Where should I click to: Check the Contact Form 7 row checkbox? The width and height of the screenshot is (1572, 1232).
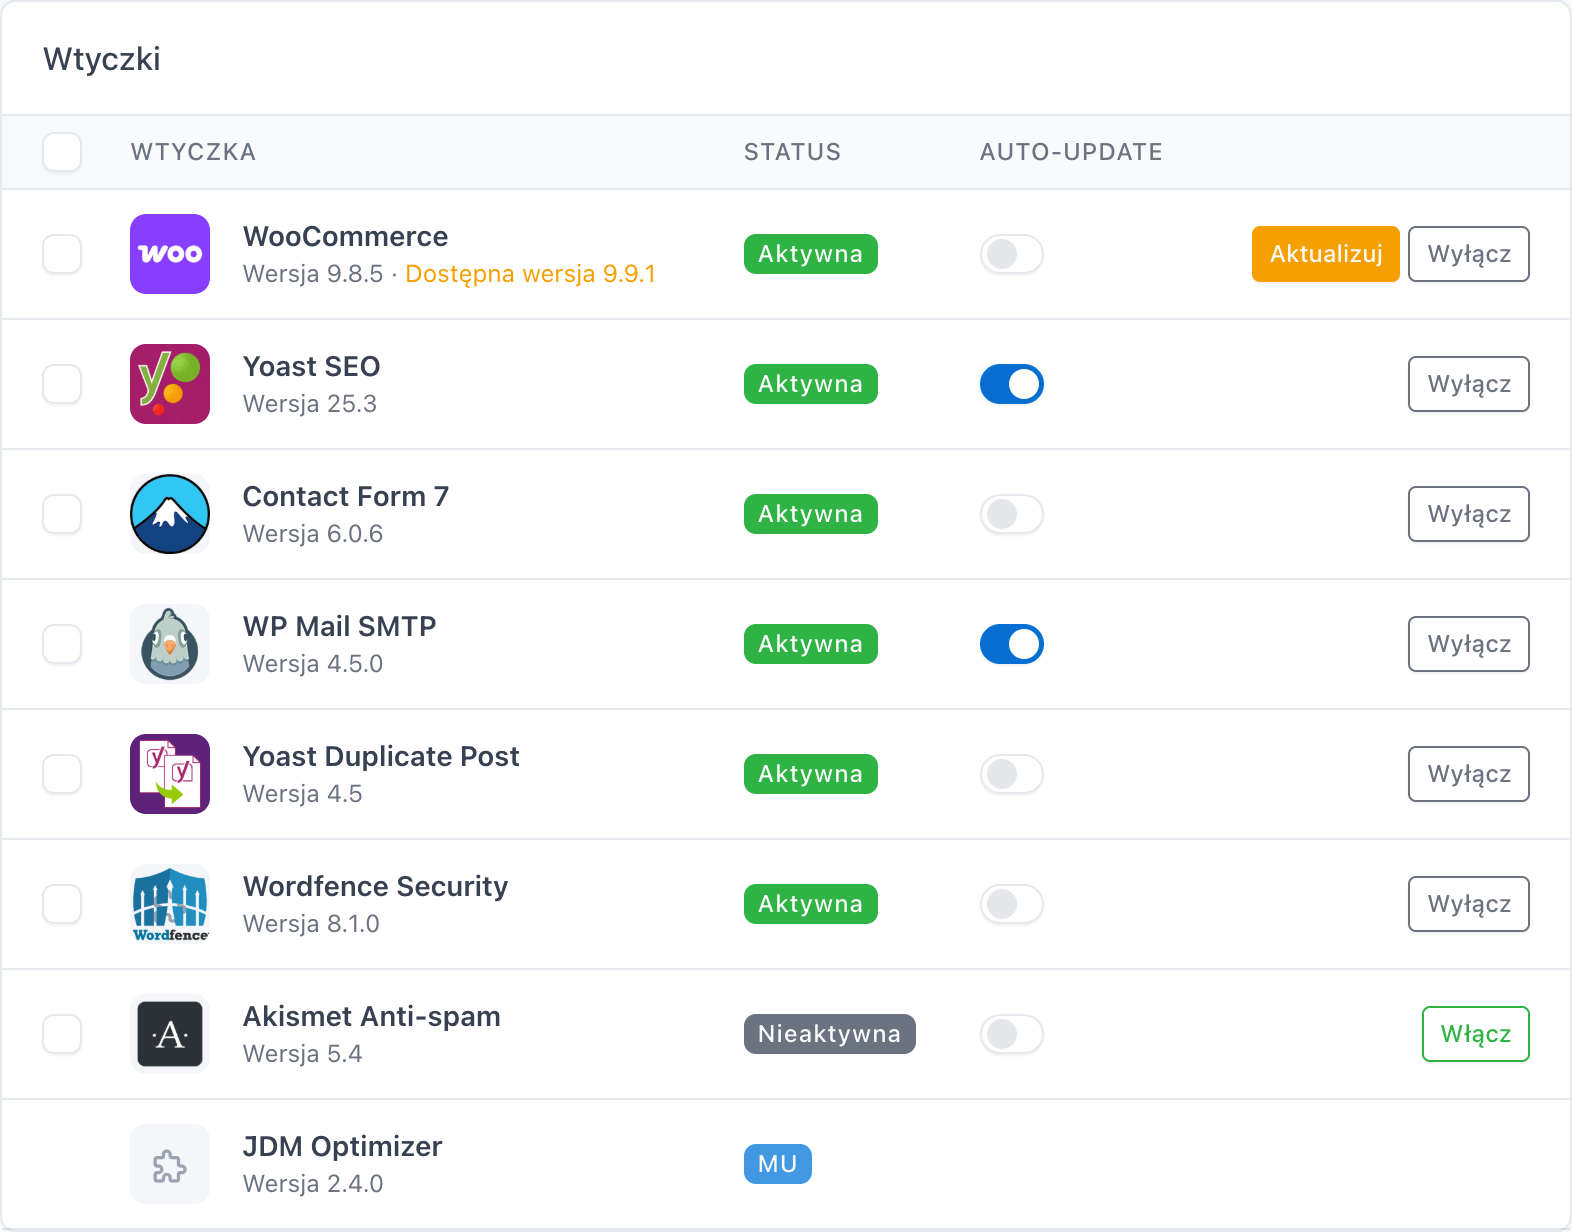coord(62,514)
